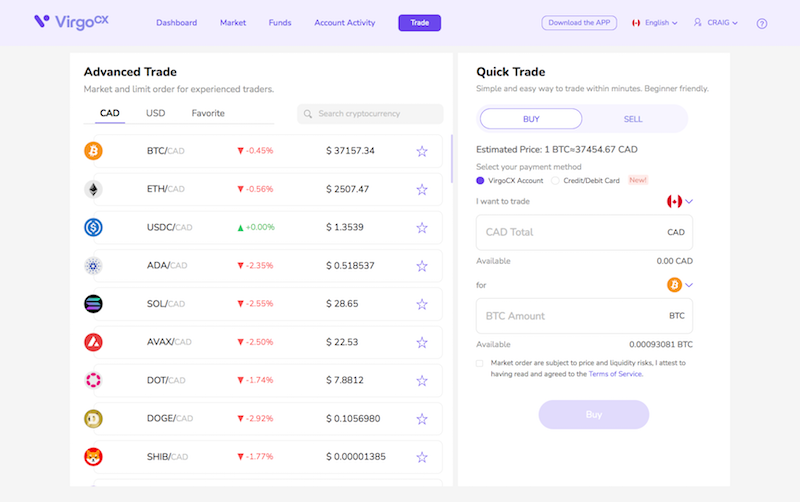800x502 pixels.
Task: Switch to the CAD market tab
Action: click(x=110, y=113)
